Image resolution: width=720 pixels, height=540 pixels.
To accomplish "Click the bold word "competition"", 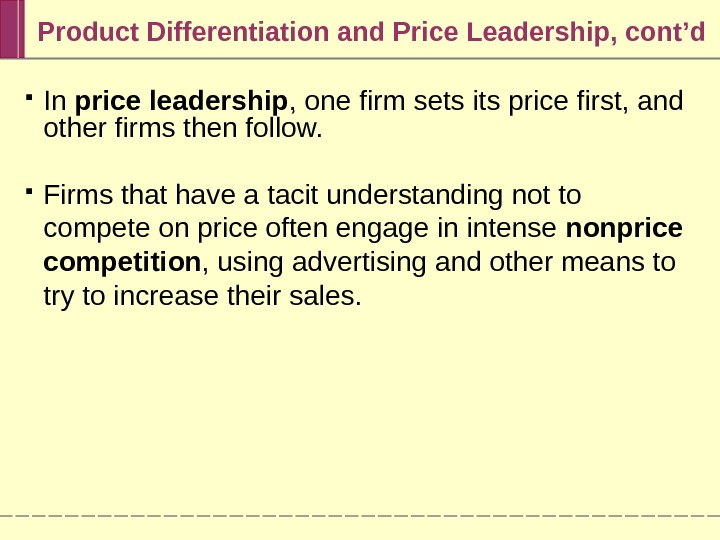I will tap(122, 262).
